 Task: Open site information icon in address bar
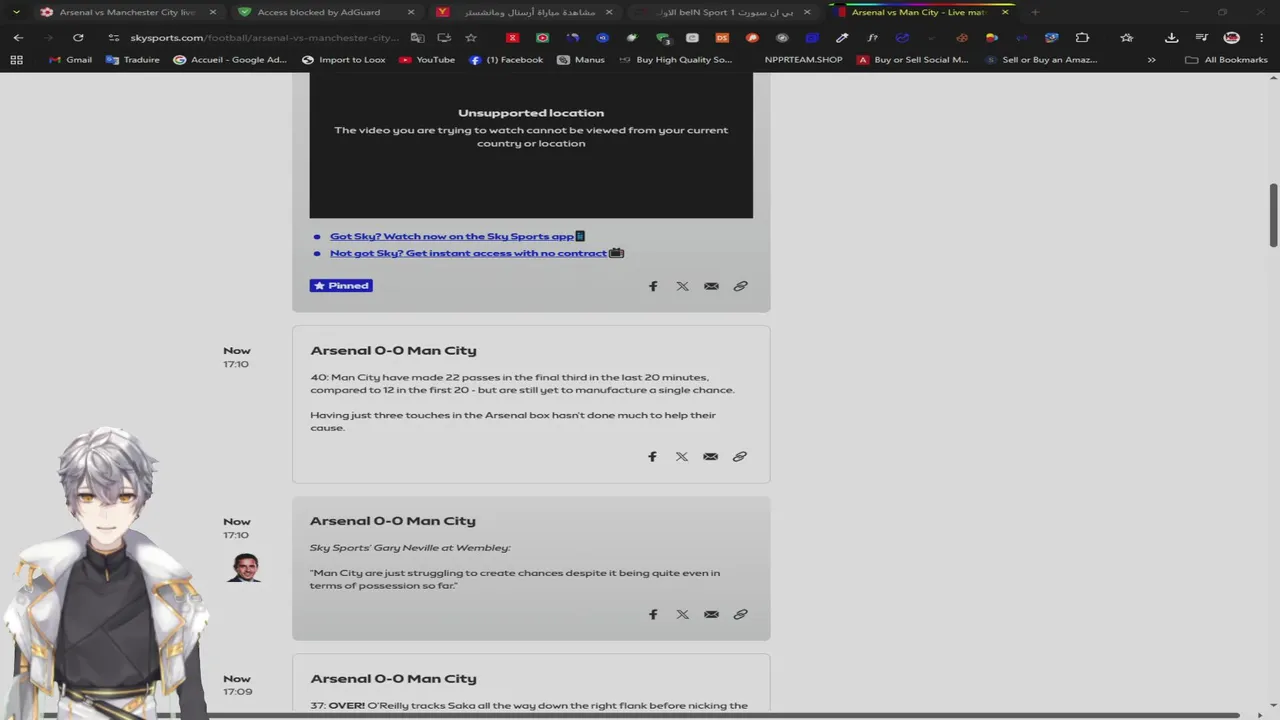pyautogui.click(x=114, y=38)
